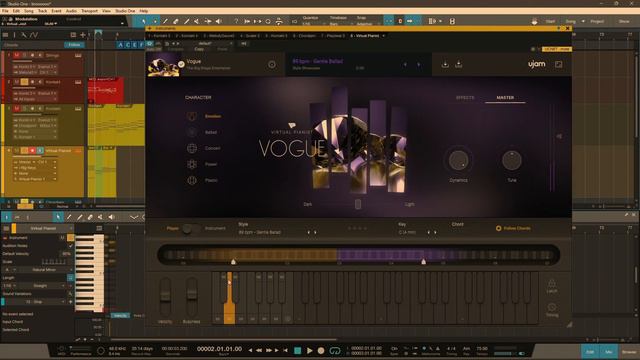The image size is (640, 360).
Task: Select the Eraser tool in main toolbar
Action: pyautogui.click(x=176, y=21)
